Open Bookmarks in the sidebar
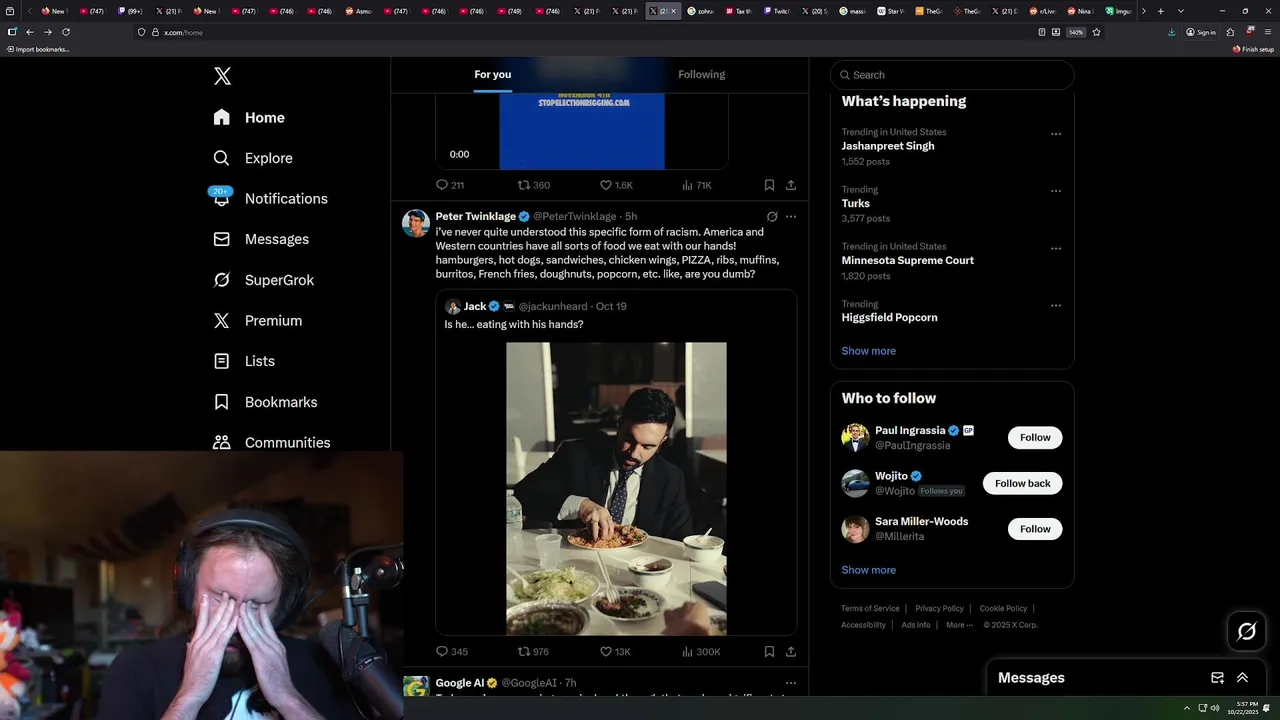The width and height of the screenshot is (1280, 720). click(x=265, y=402)
